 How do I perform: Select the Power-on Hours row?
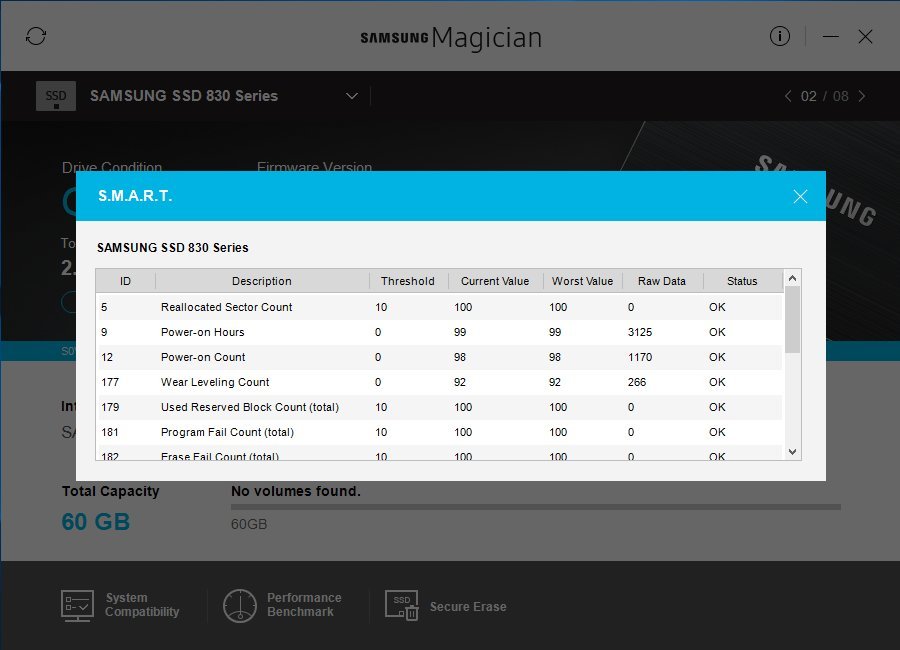click(x=439, y=332)
